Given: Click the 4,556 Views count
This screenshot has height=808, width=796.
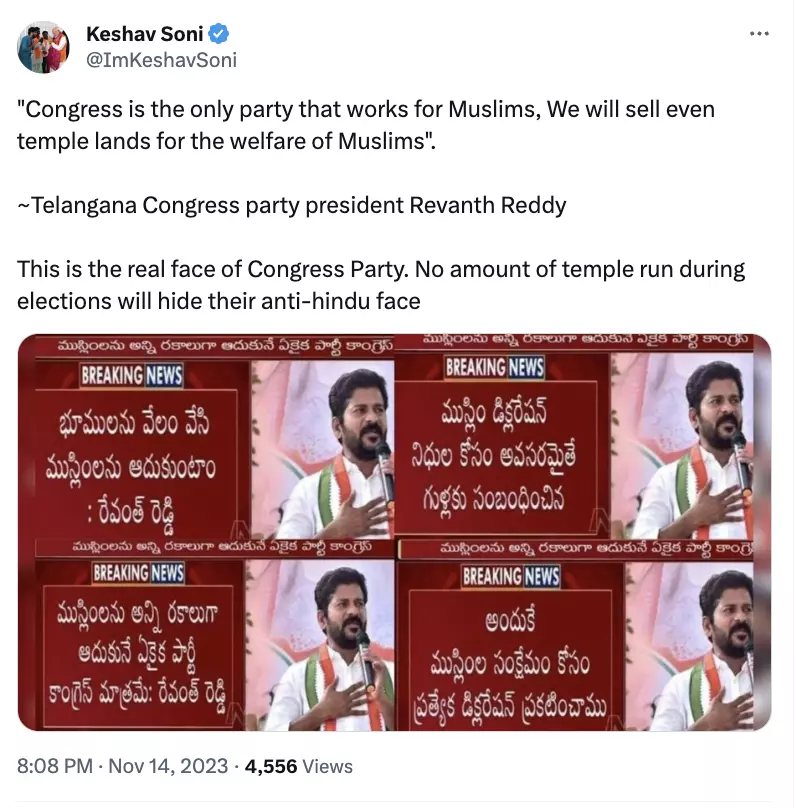Looking at the screenshot, I should [x=299, y=766].
